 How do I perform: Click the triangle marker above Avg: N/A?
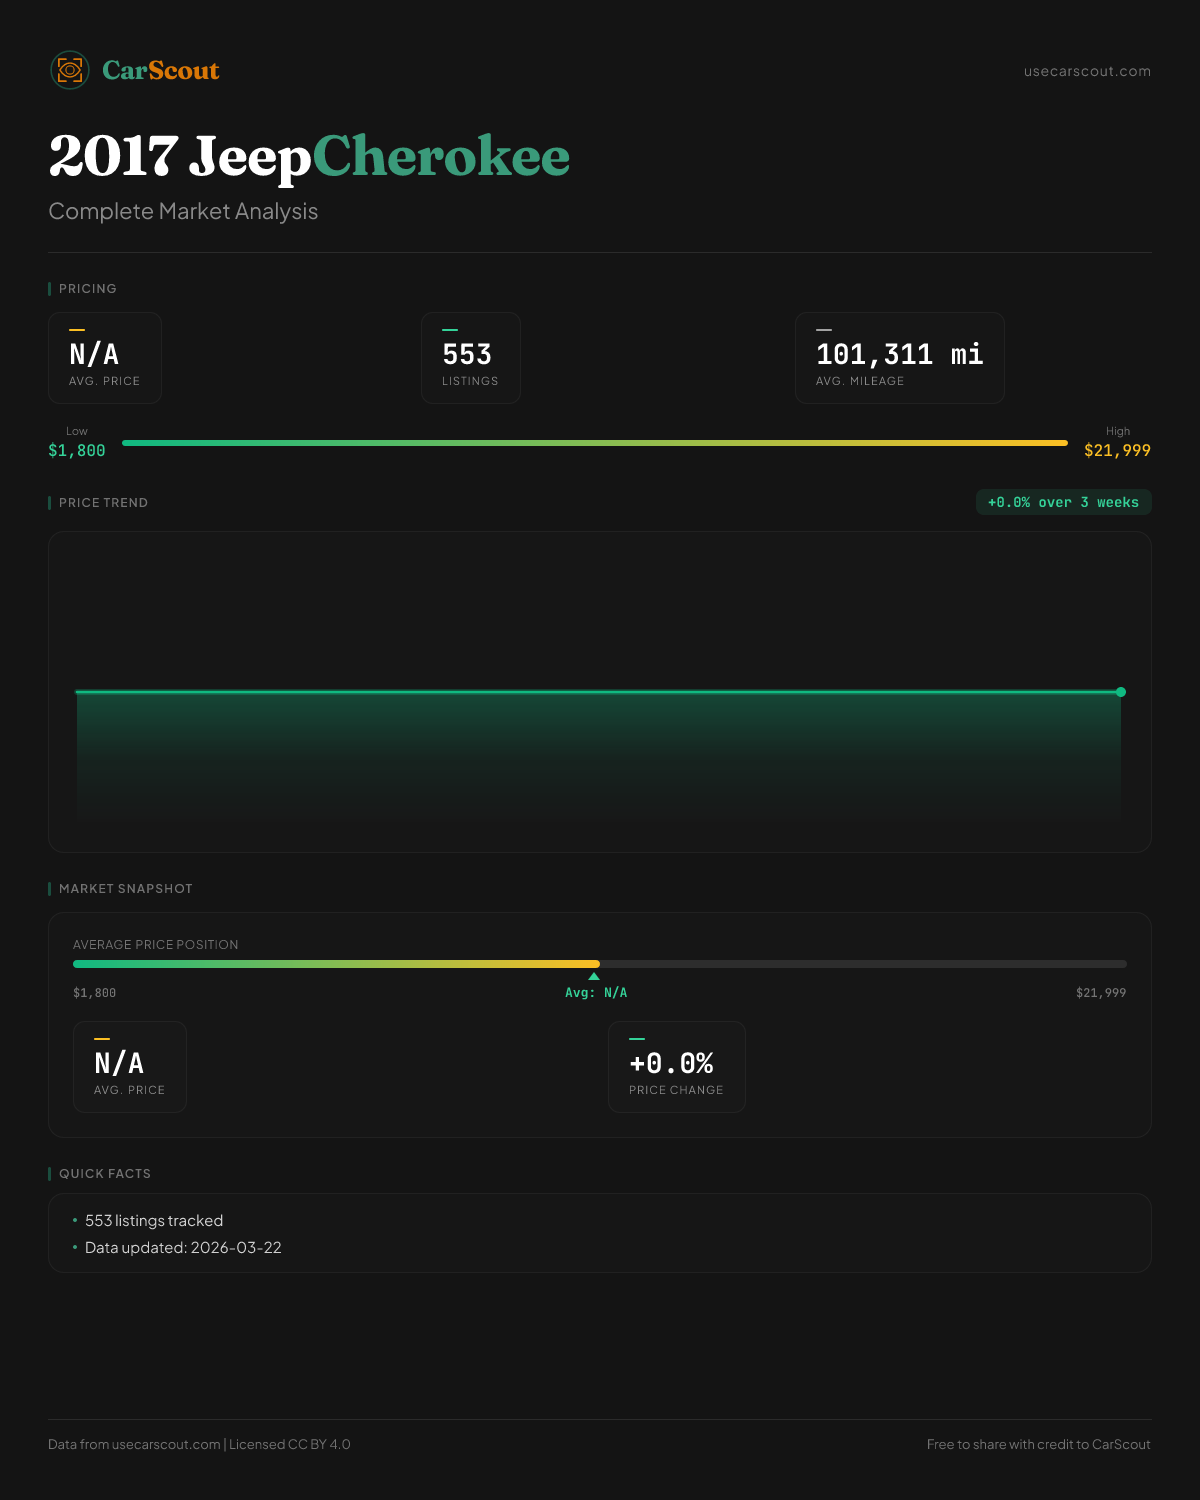click(594, 976)
